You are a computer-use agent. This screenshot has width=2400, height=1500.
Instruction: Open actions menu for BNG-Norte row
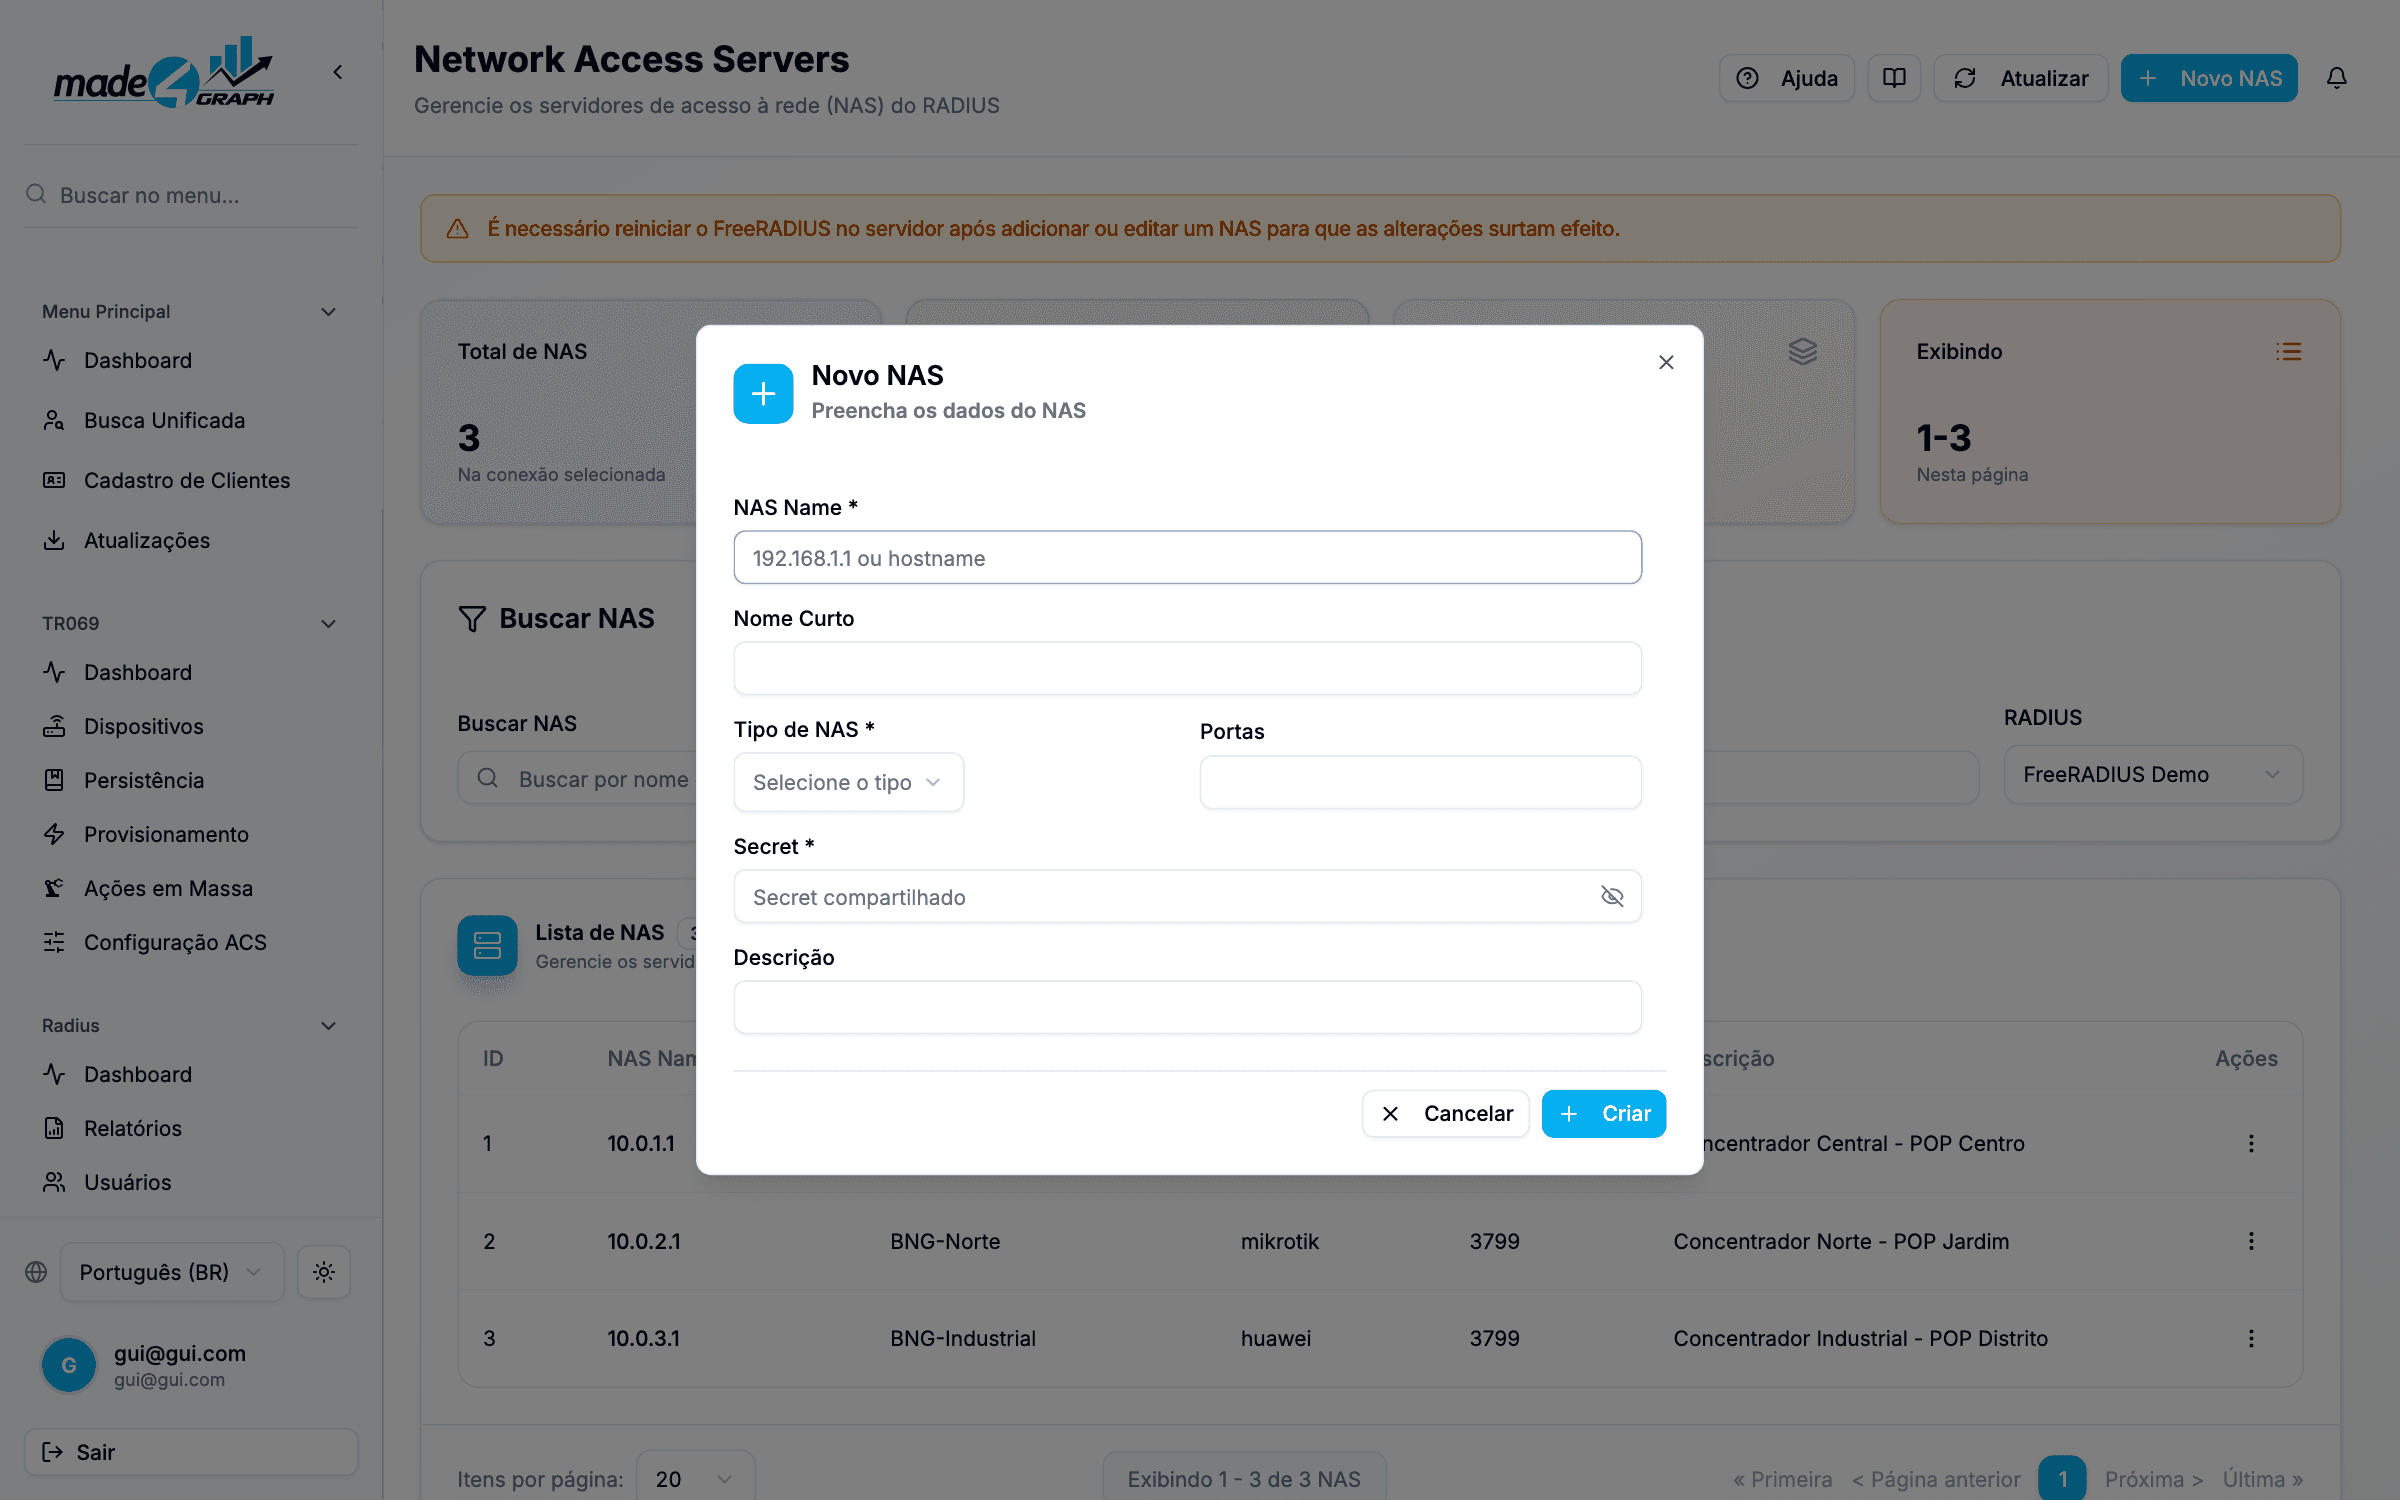tap(2251, 1241)
